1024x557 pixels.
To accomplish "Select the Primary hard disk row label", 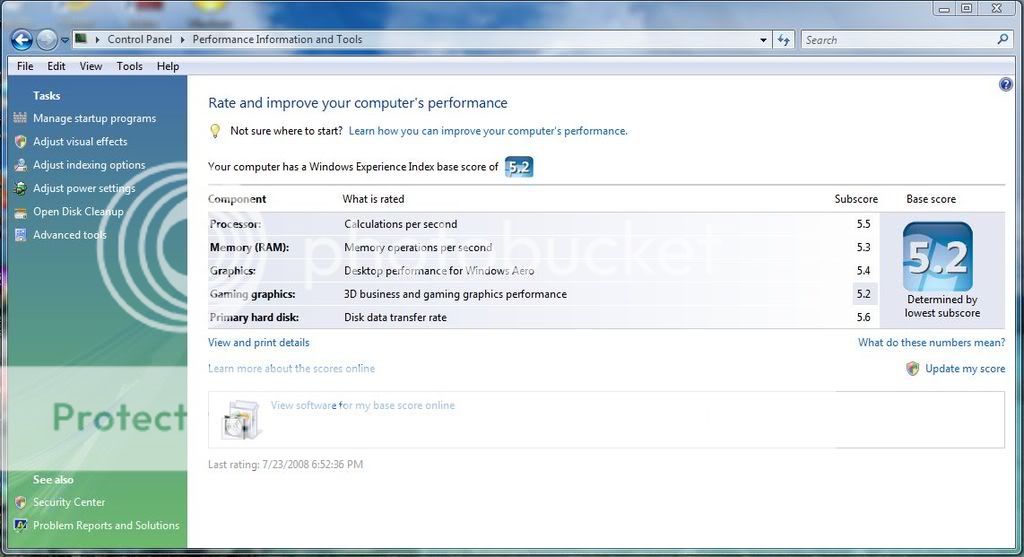I will [254, 317].
